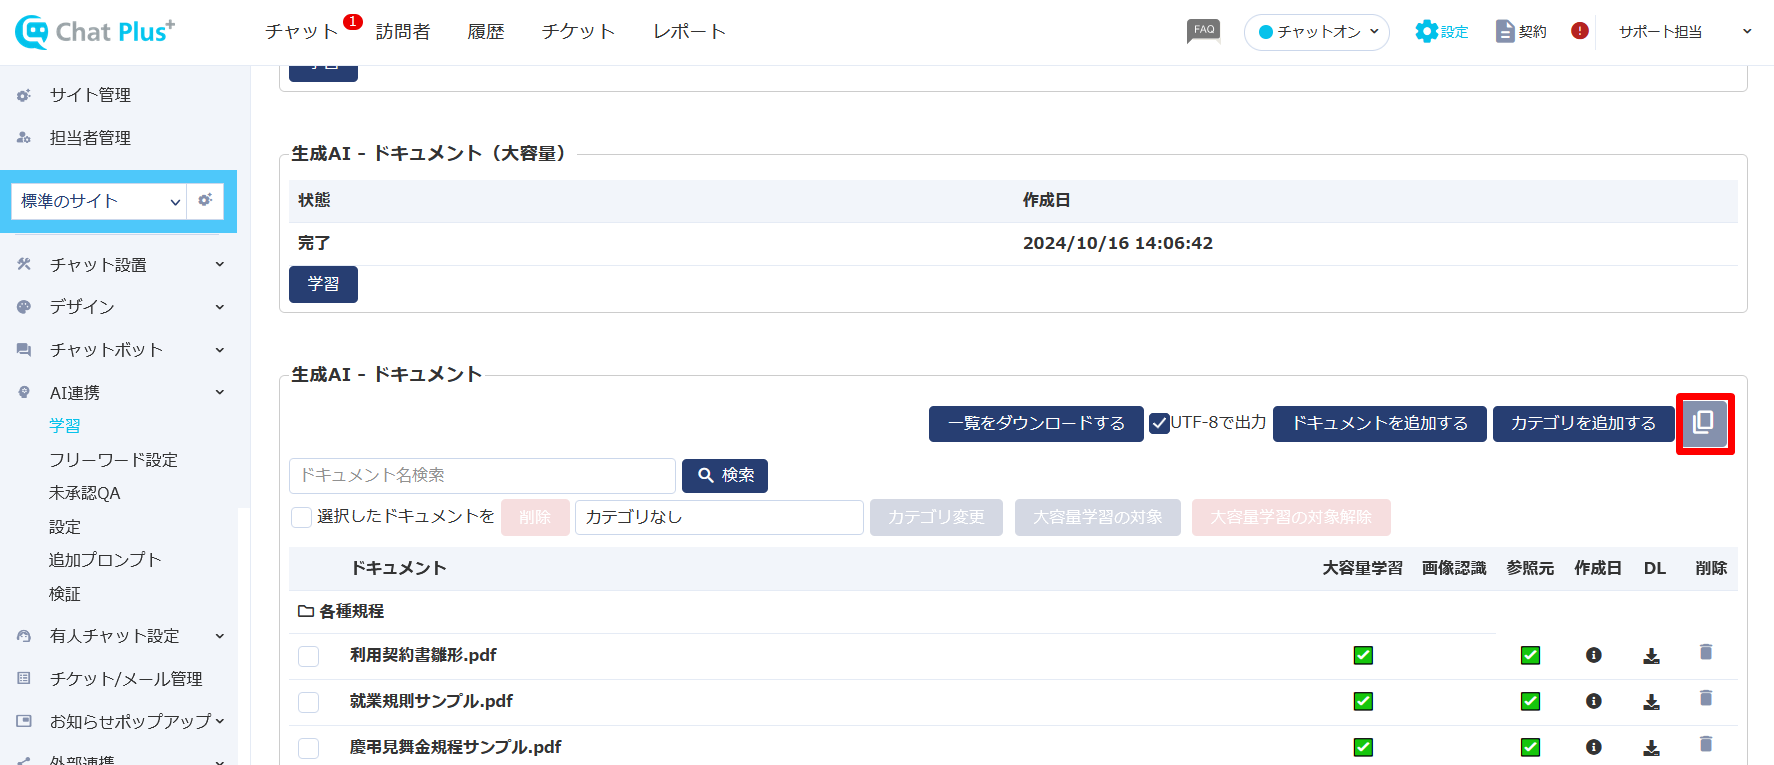Expand the チャットボット sidebar section
The height and width of the screenshot is (765, 1774).
(120, 350)
